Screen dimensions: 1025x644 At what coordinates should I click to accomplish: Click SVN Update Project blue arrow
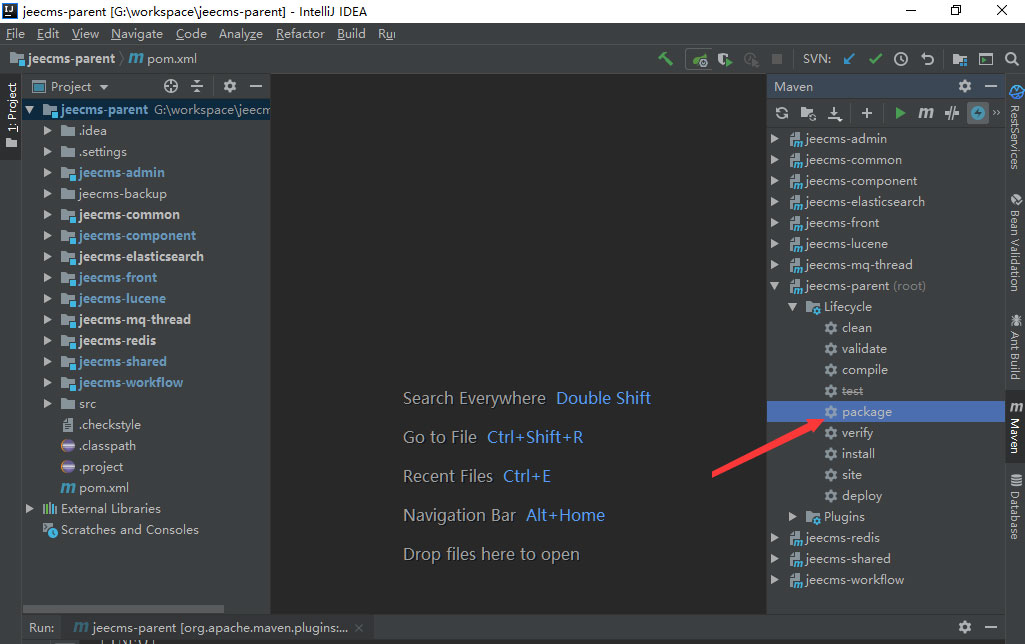[849, 59]
